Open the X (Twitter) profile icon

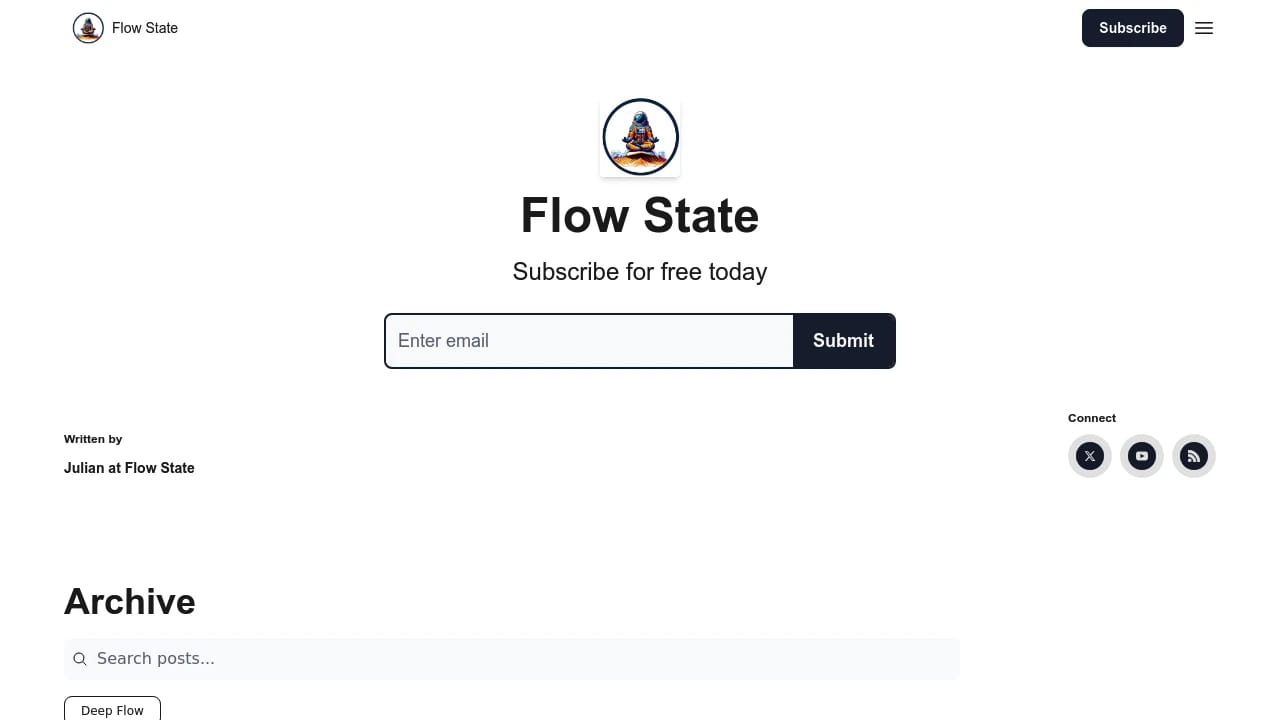tap(1090, 456)
